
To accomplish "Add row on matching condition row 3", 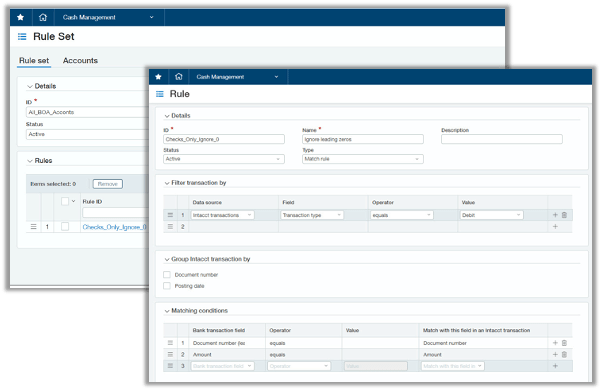I will tap(555, 366).
